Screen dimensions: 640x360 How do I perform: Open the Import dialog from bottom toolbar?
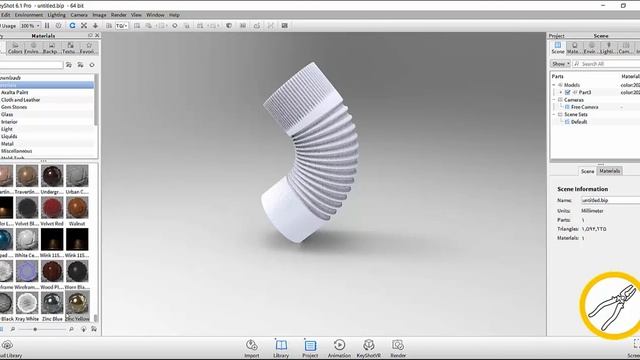(251, 349)
